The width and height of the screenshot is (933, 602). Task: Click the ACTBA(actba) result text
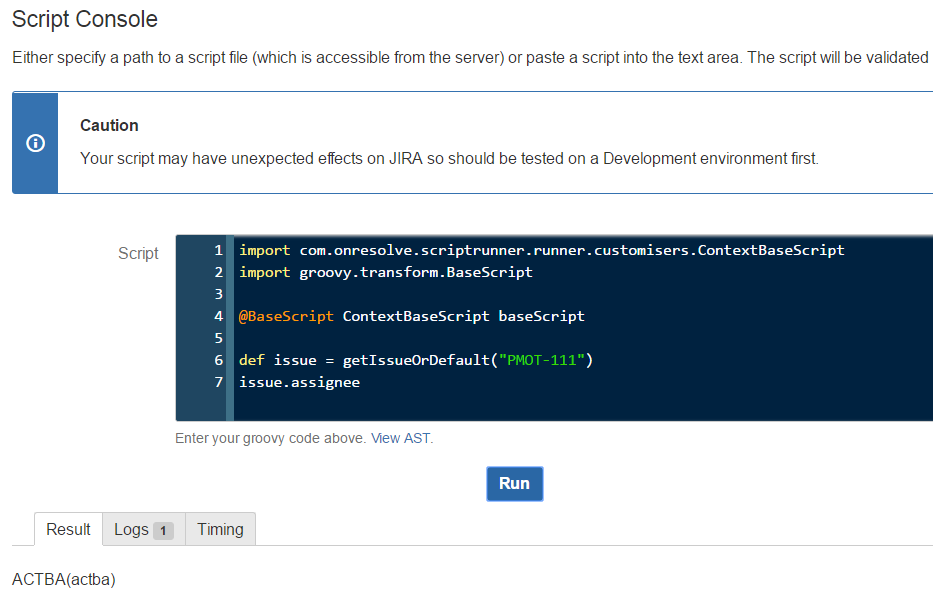tap(64, 579)
